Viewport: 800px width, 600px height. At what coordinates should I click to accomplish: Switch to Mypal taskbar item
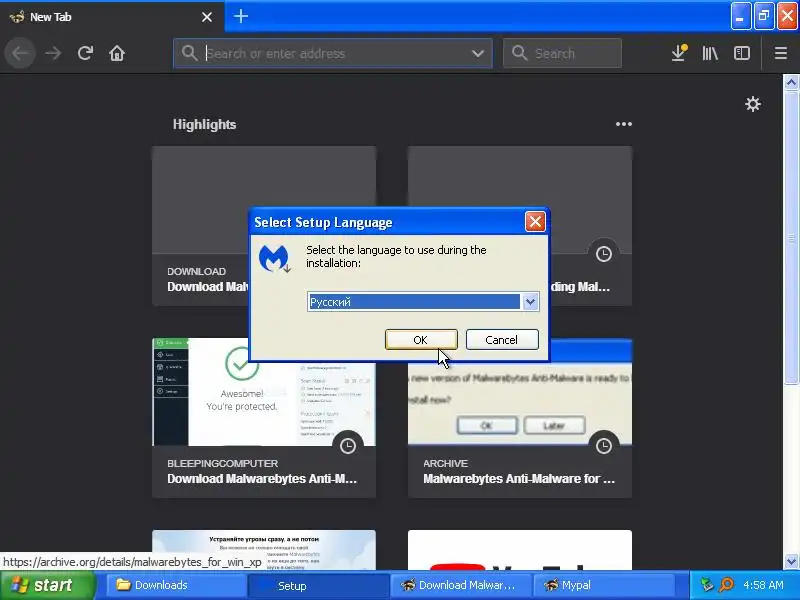[604, 585]
